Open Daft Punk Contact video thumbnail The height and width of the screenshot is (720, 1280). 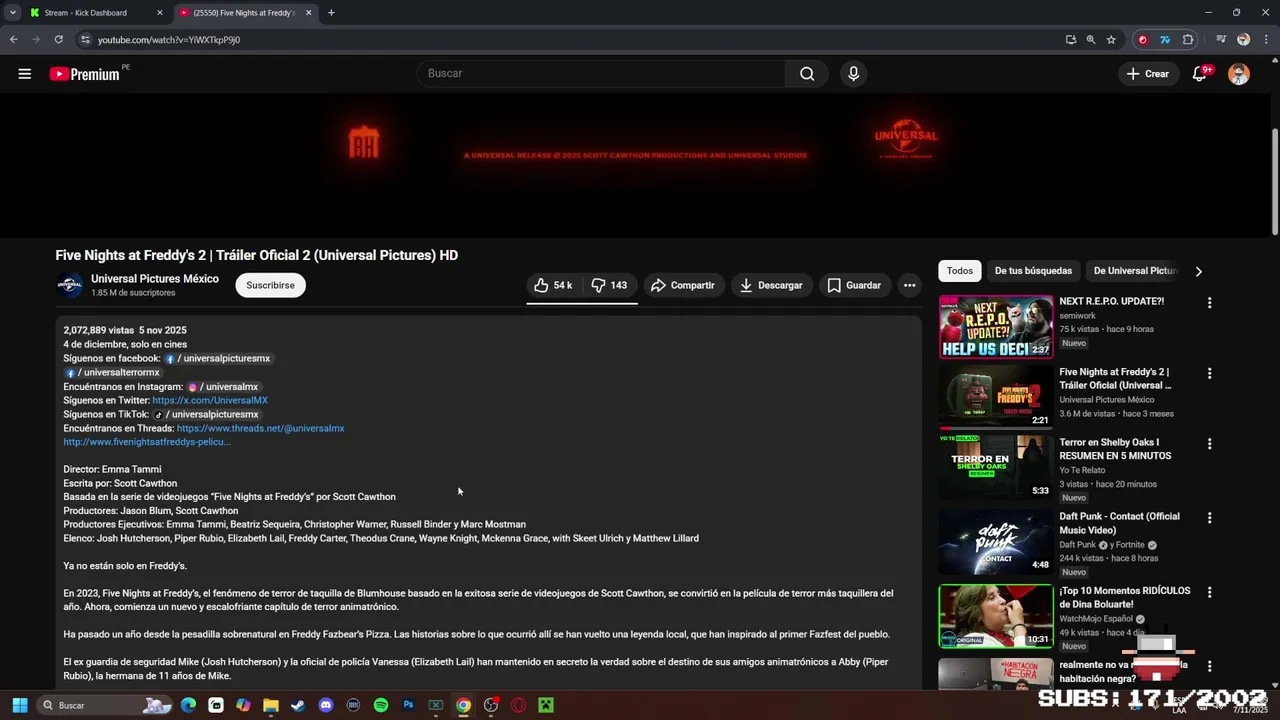pos(996,542)
